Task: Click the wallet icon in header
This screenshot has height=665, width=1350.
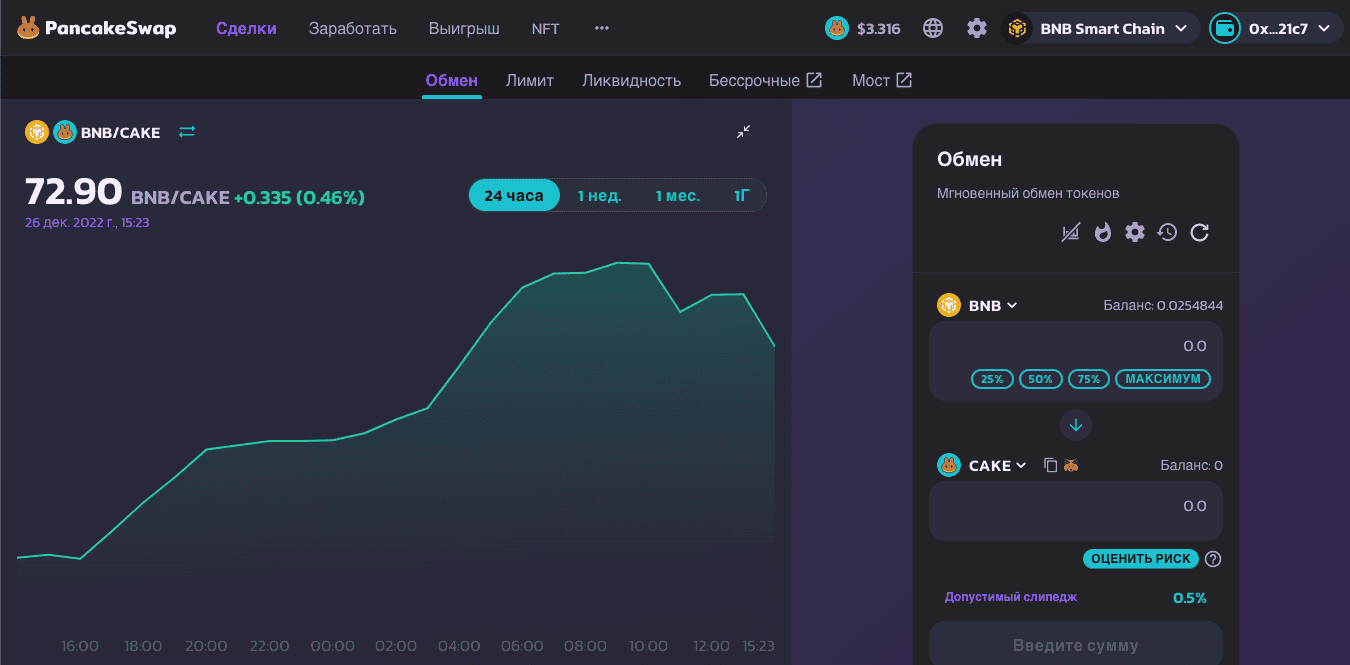Action: 1224,28
